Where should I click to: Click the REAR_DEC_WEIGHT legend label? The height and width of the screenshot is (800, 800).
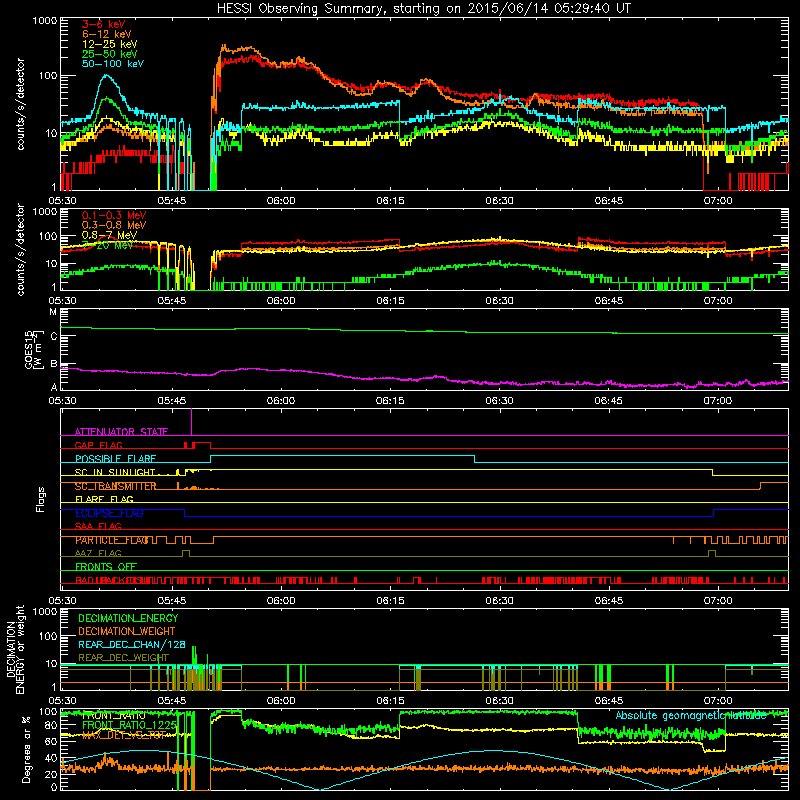pos(123,658)
